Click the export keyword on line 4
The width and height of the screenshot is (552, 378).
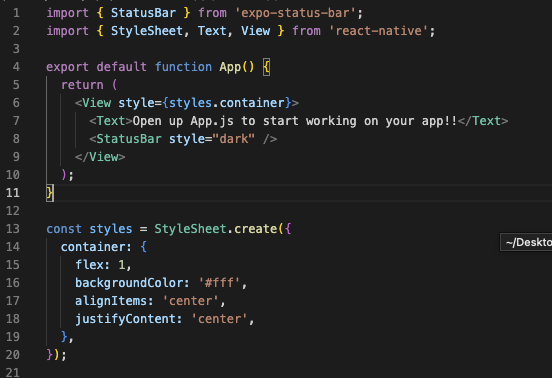[x=68, y=67]
